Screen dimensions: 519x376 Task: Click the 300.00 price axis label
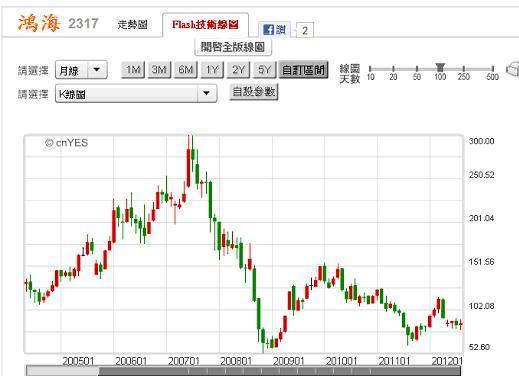pos(481,141)
